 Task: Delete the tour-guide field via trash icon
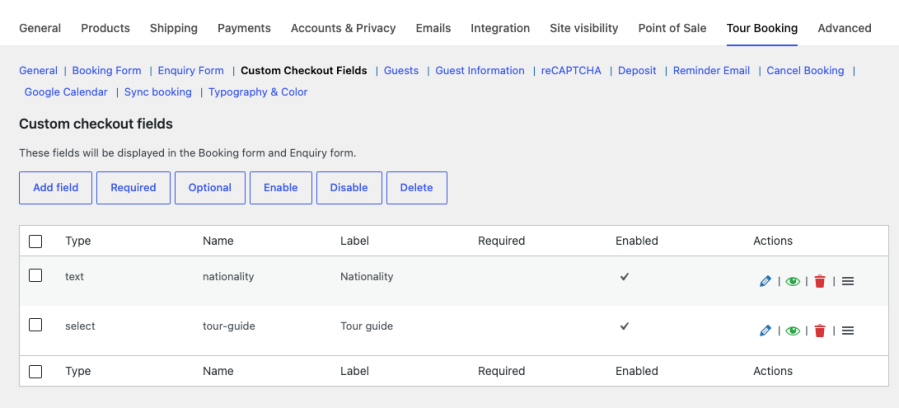pyautogui.click(x=819, y=331)
